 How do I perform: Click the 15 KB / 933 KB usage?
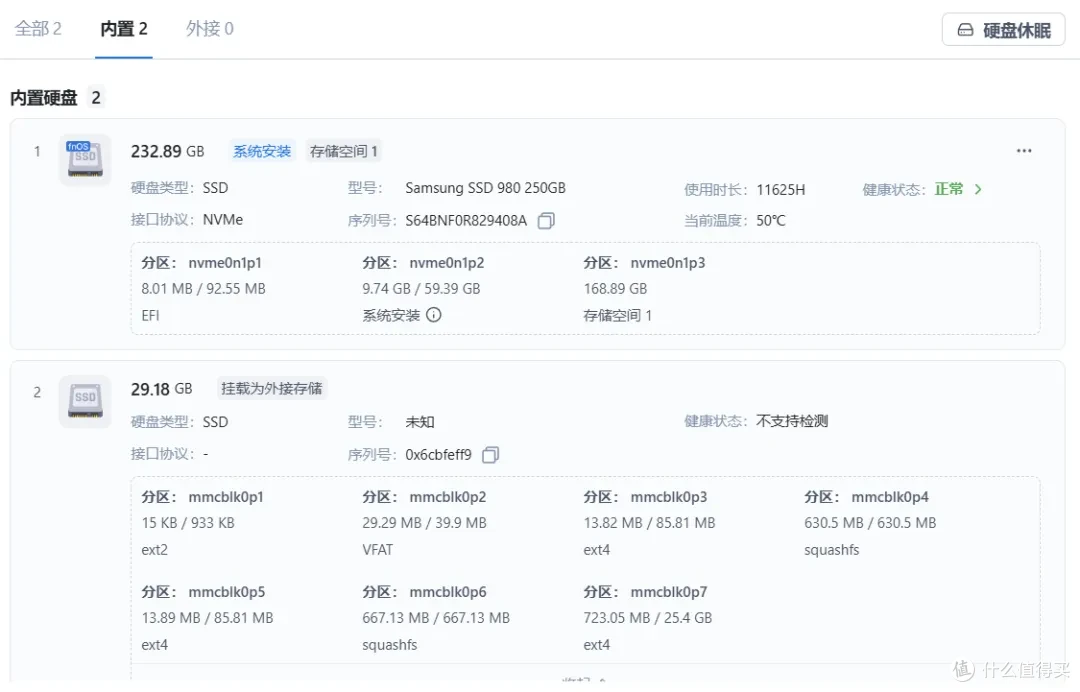188,523
